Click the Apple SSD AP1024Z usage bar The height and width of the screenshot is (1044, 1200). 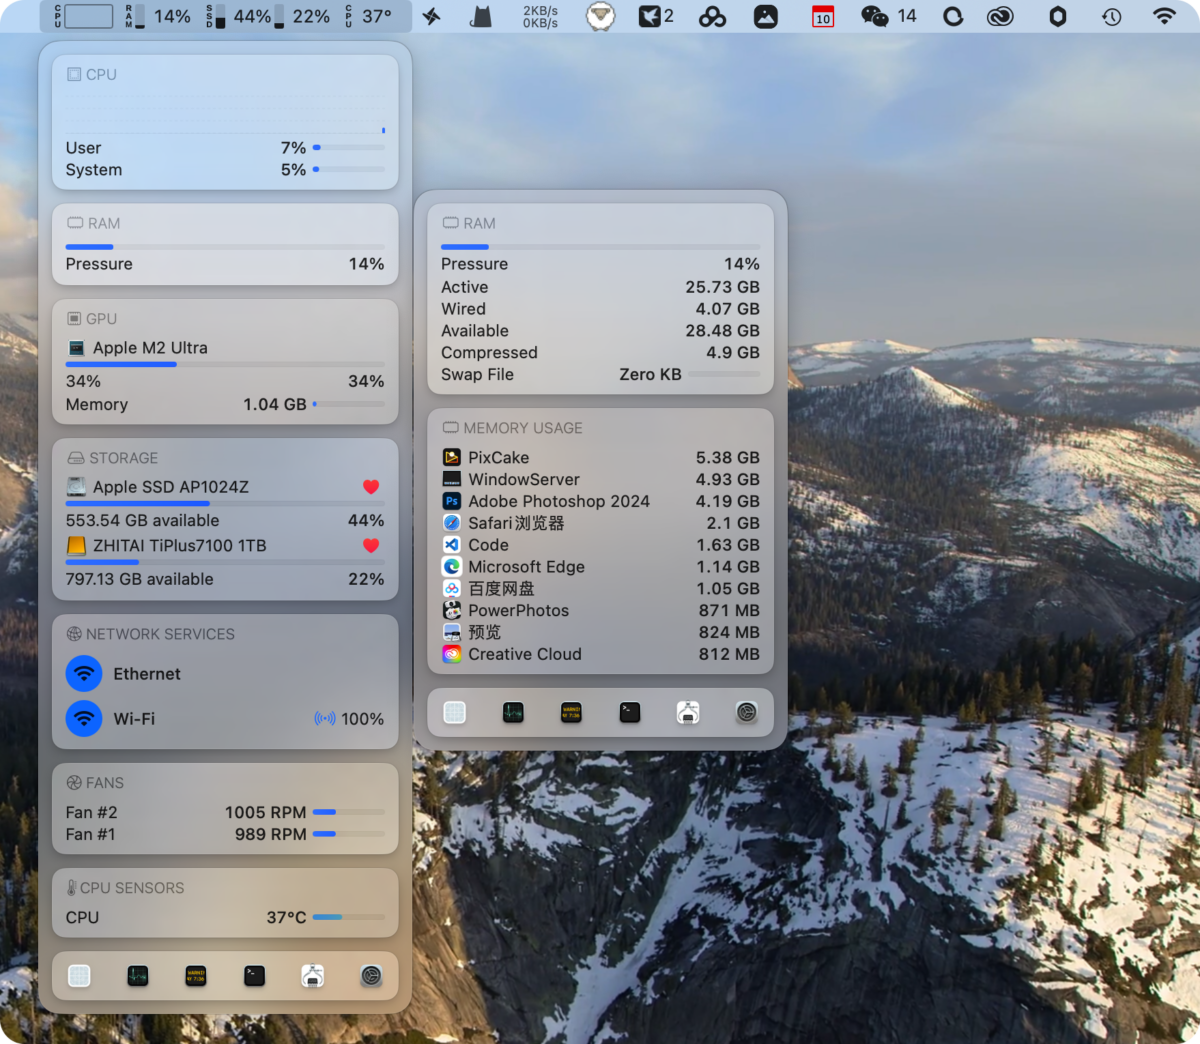pos(225,504)
